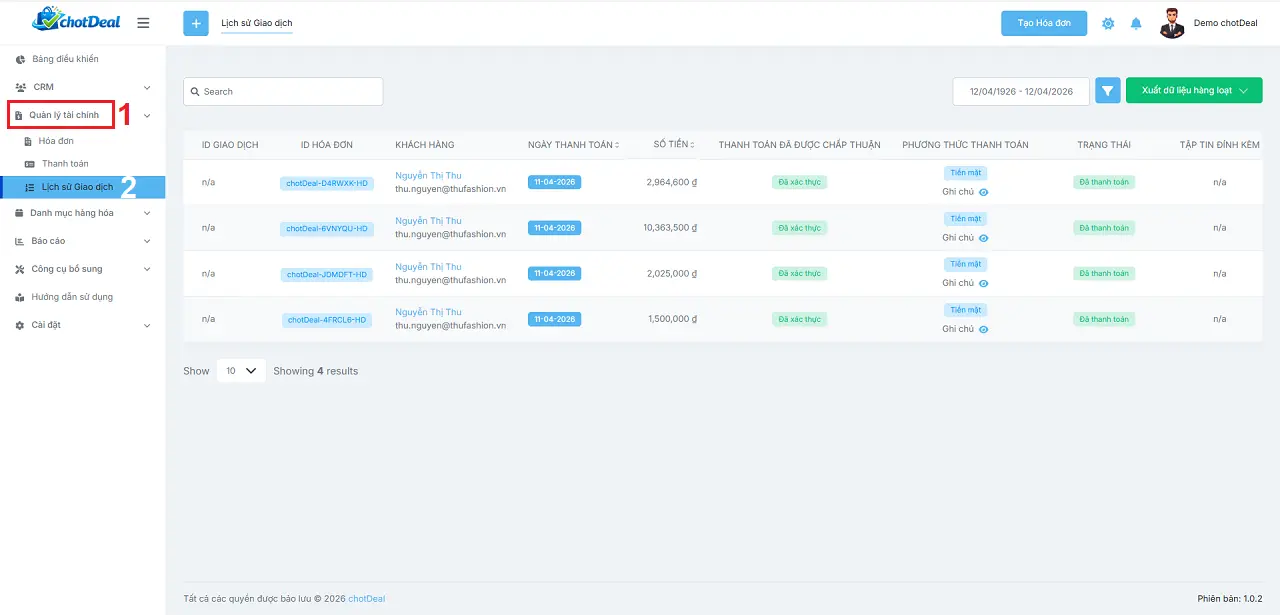Go to Bảng điều khiển in sidebar
Viewport: 1280px width, 615px height.
(x=65, y=59)
